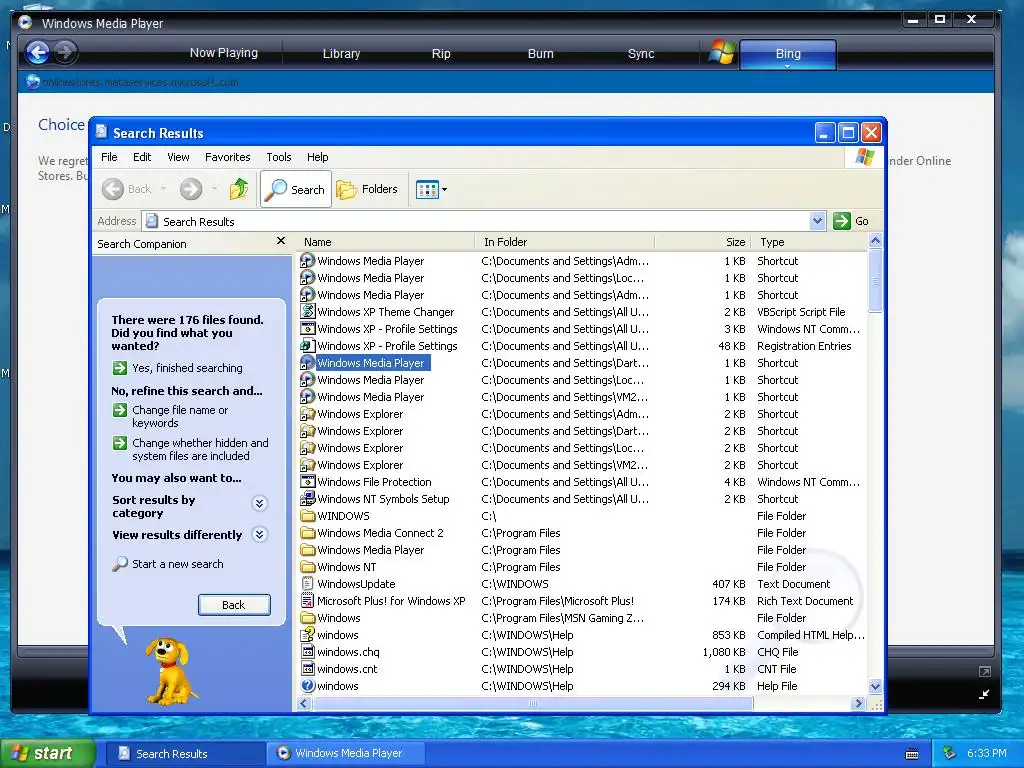The height and width of the screenshot is (768, 1024).
Task: Click the Back button in Search Companion
Action: (234, 605)
